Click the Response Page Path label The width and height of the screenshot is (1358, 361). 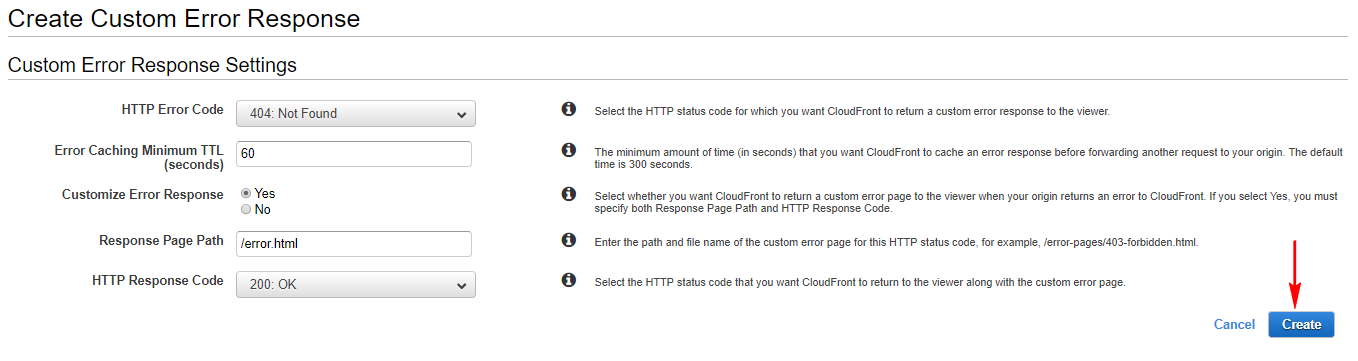(x=161, y=240)
